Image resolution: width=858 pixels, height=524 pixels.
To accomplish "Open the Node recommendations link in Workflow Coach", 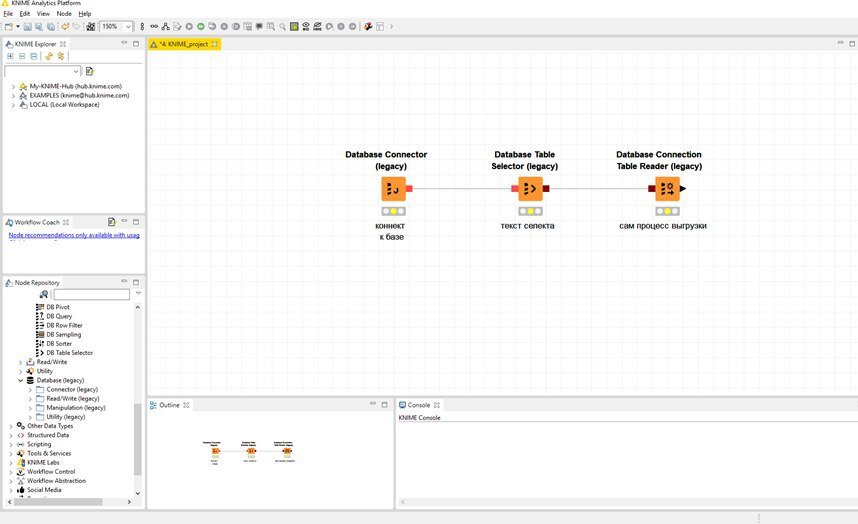I will pyautogui.click(x=74, y=235).
